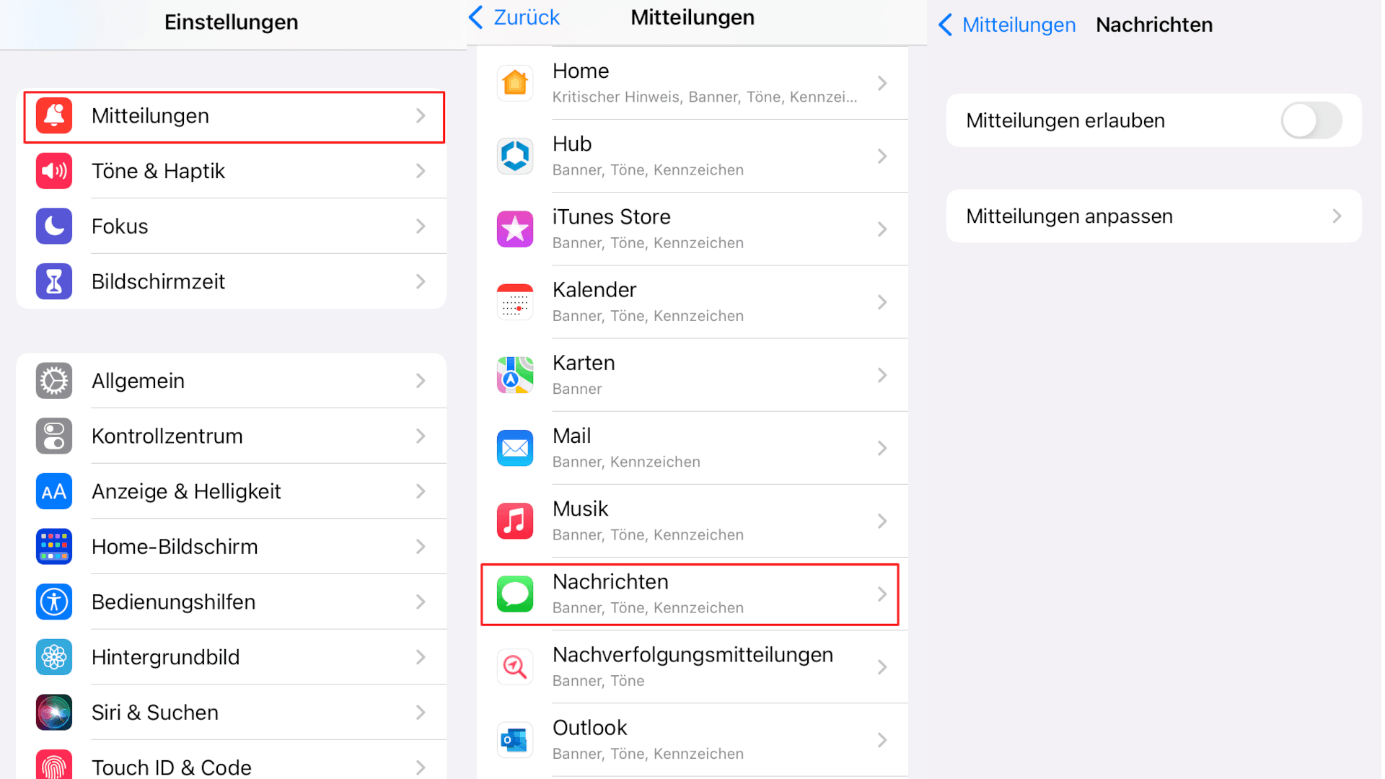
Task: Open the Siri & Suchen icon
Action: pos(54,713)
